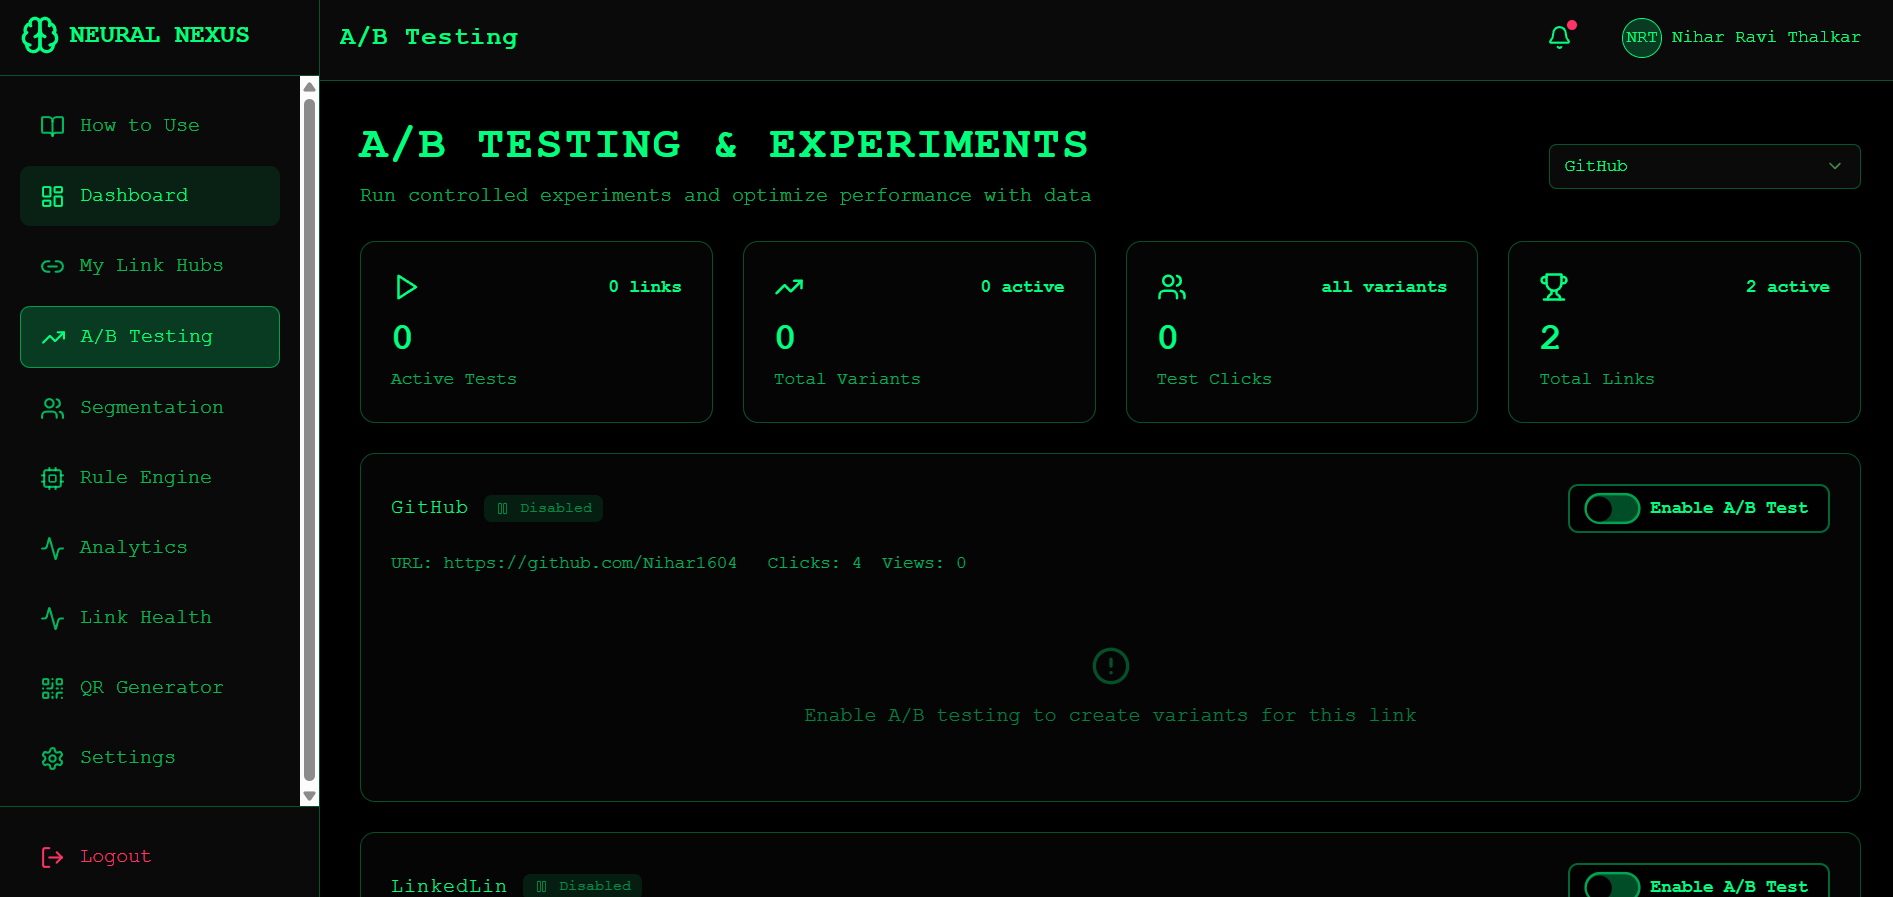
Task: Click the How to Use book icon
Action: click(x=52, y=126)
